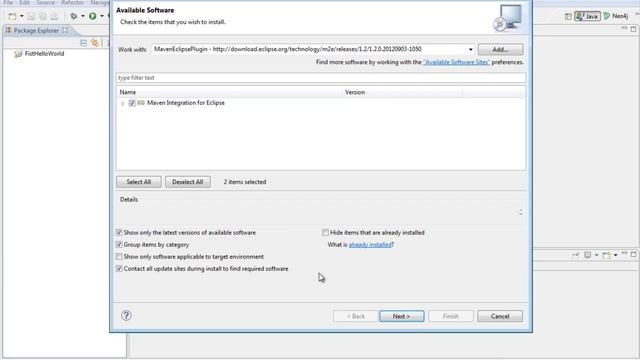This screenshot has width=640, height=360.
Task: Click the Open Perspective icon
Action: pyautogui.click(x=568, y=16)
